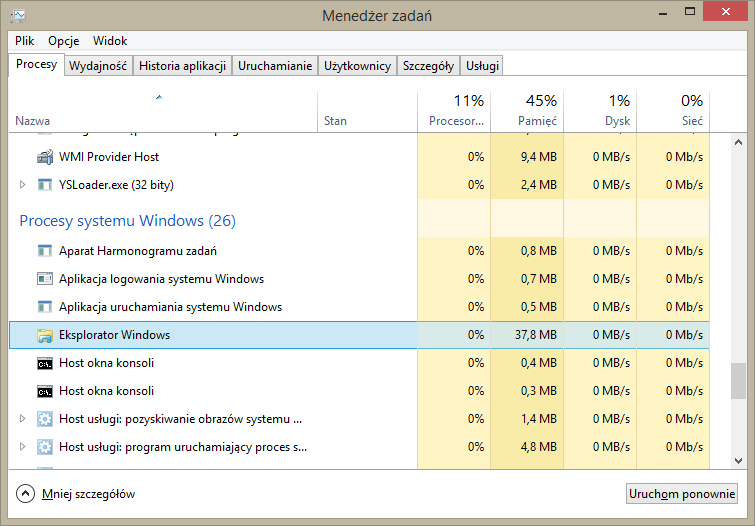Switch to the Użytkownicy tab

357,66
